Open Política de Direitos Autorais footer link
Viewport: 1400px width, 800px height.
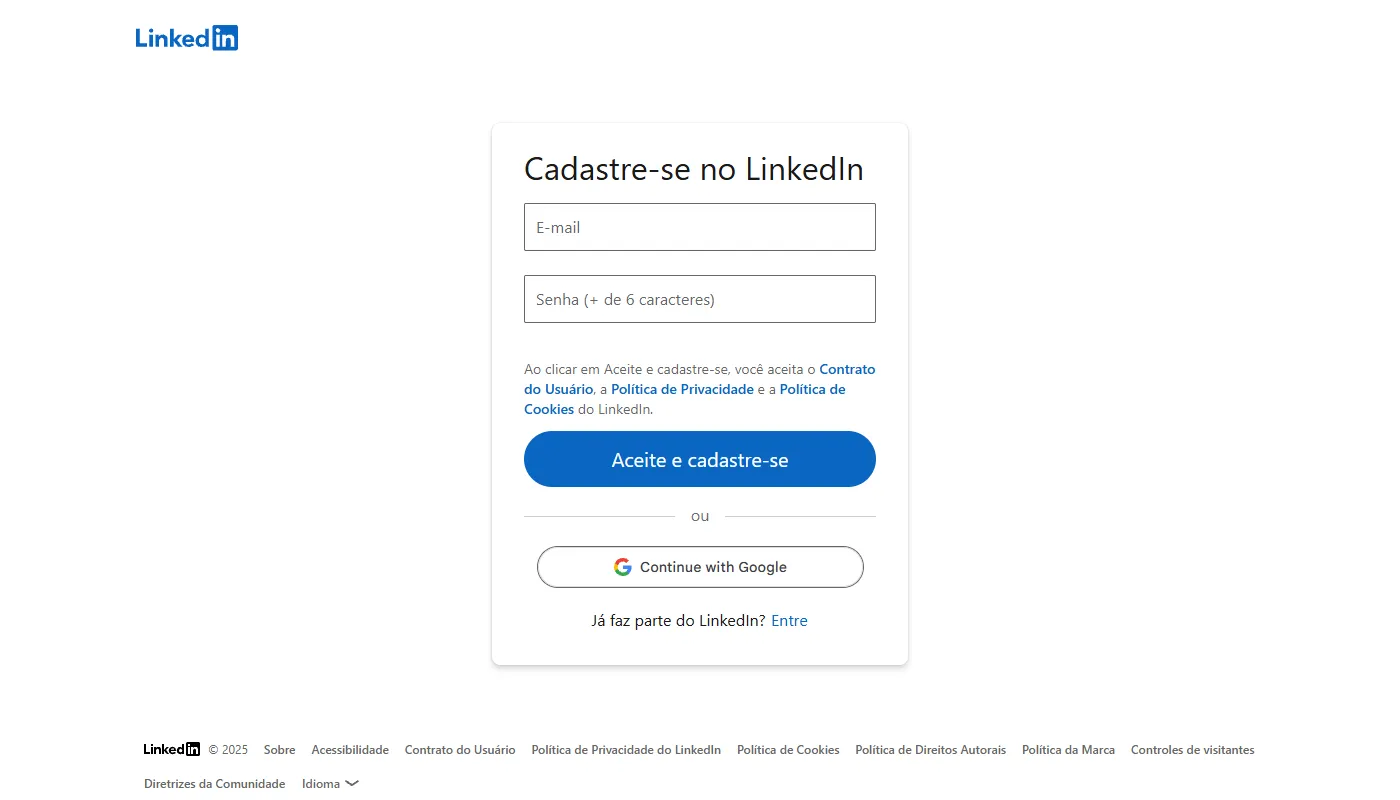(x=931, y=750)
